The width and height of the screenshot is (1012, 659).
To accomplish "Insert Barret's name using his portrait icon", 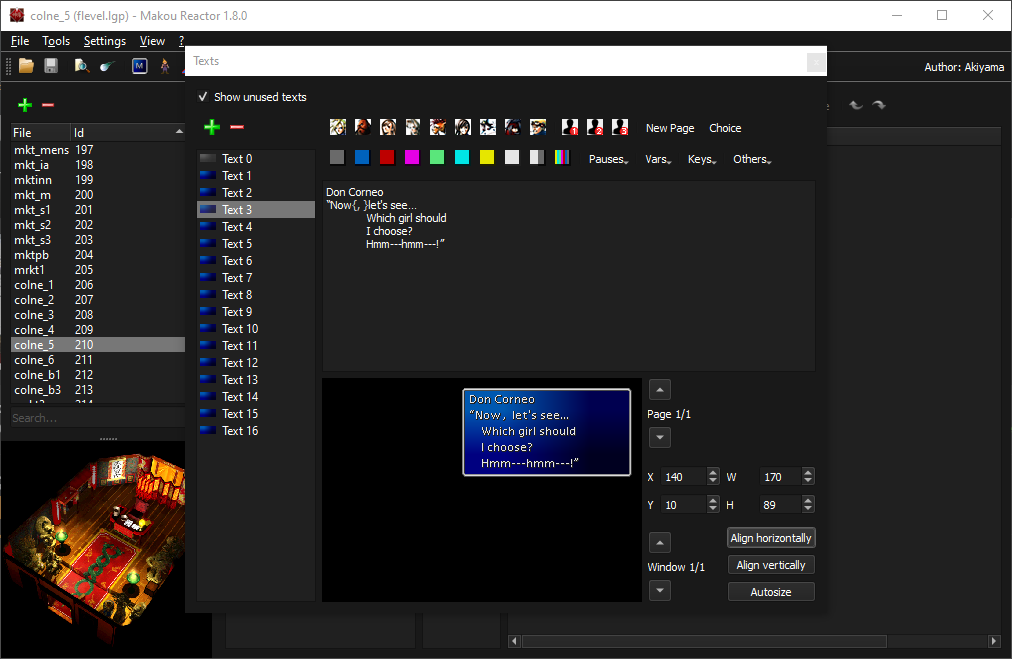I will pyautogui.click(x=363, y=127).
